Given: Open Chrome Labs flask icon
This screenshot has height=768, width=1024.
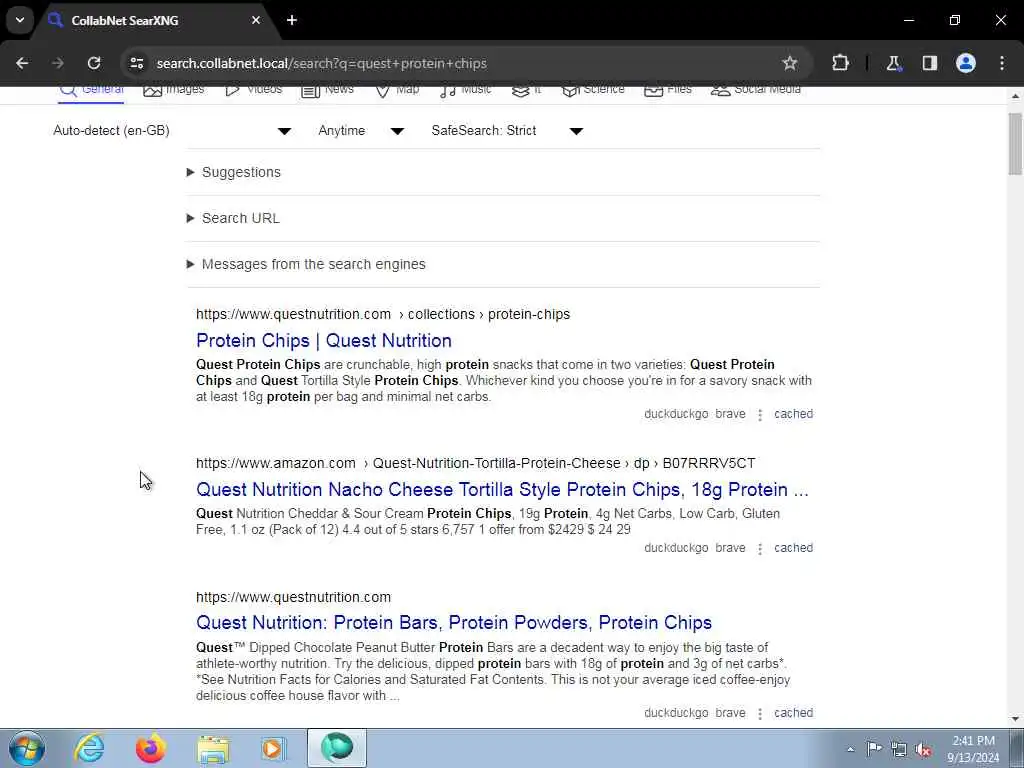Looking at the screenshot, I should point(893,63).
